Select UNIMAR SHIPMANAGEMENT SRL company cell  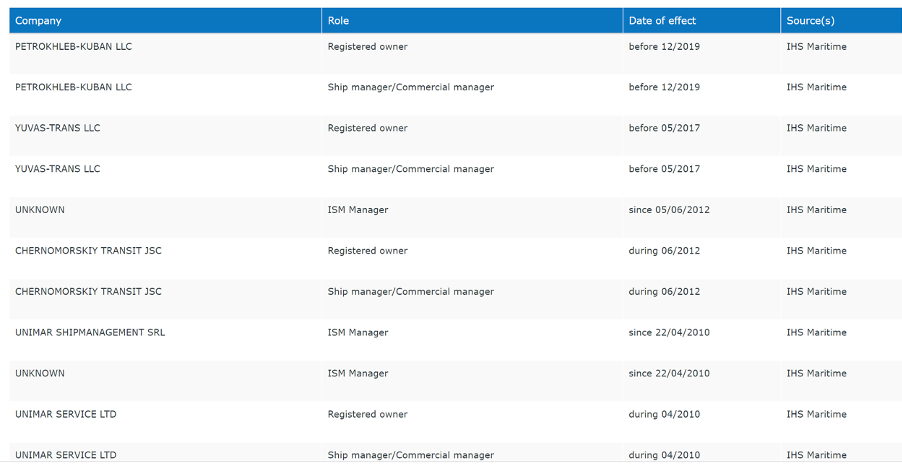click(x=90, y=333)
